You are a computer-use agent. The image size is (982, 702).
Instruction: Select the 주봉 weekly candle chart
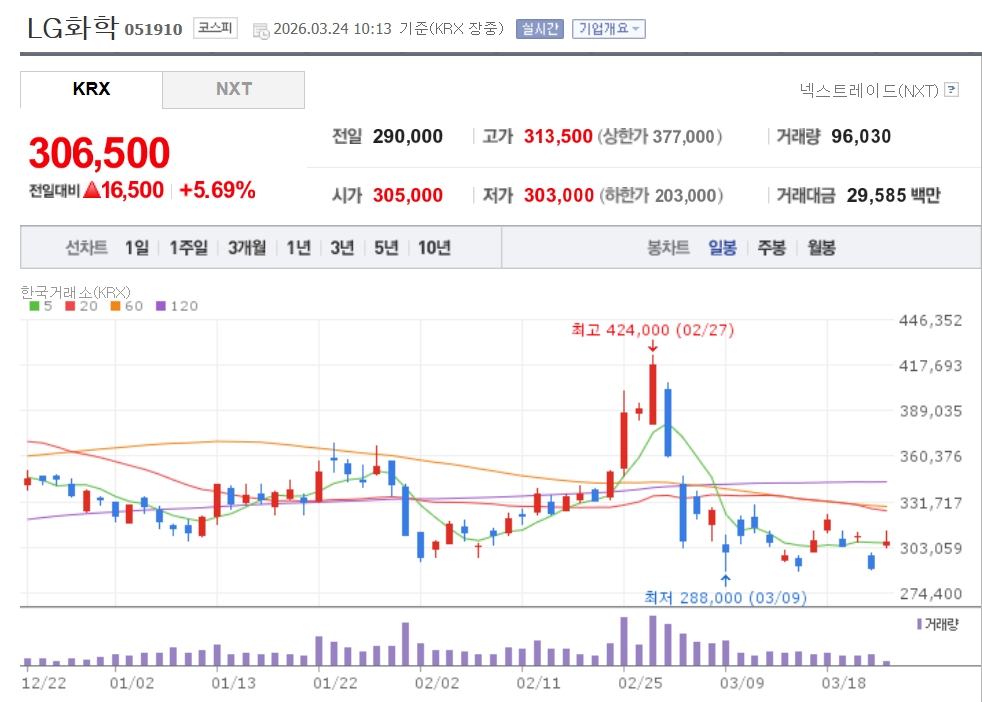[x=772, y=248]
